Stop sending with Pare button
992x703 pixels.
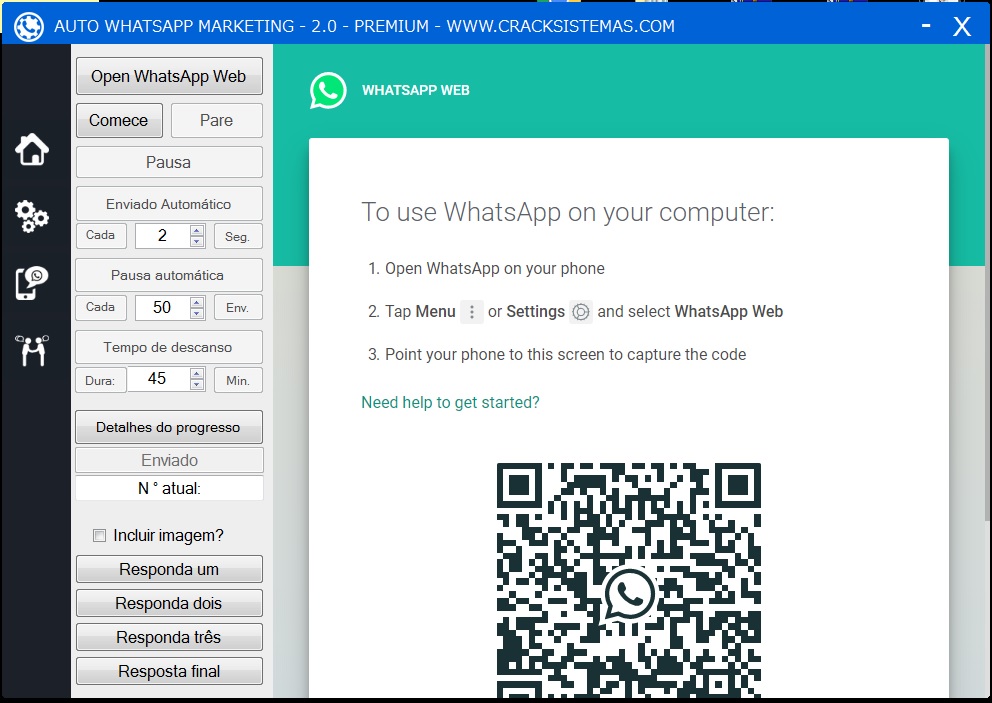coord(216,120)
